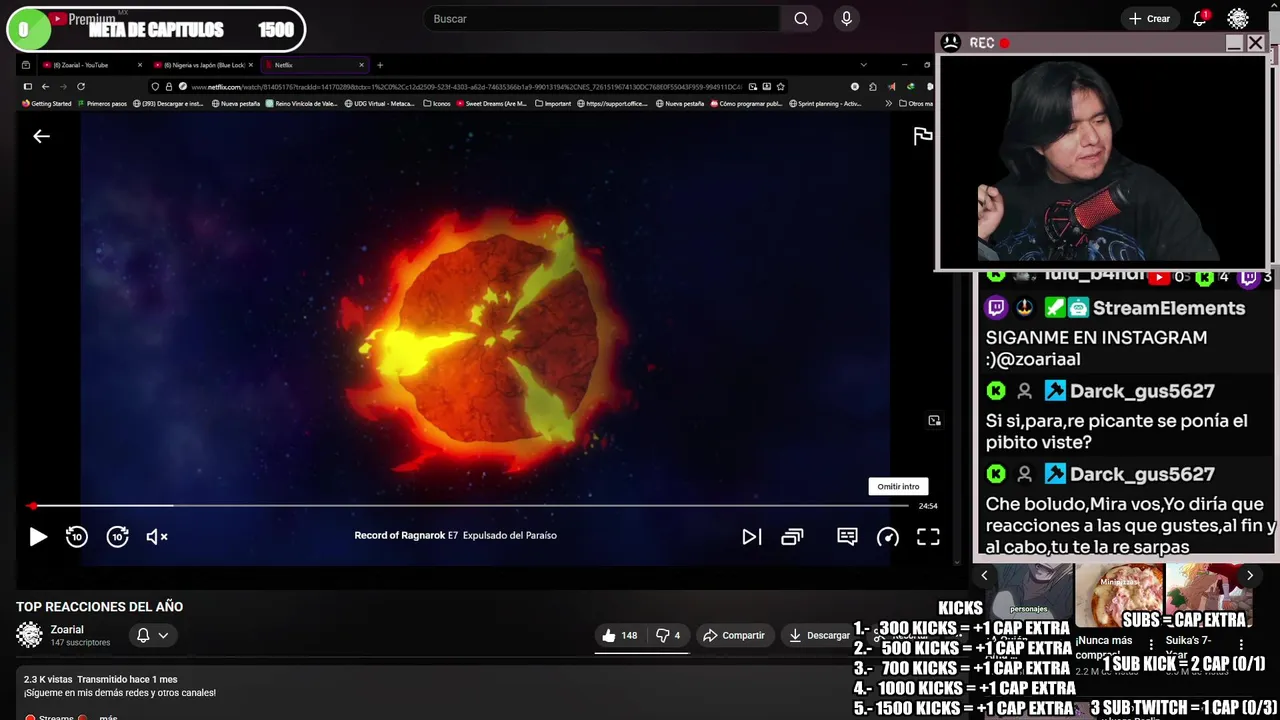
Task: Show next suggestion chips arrow
Action: tap(1249, 575)
